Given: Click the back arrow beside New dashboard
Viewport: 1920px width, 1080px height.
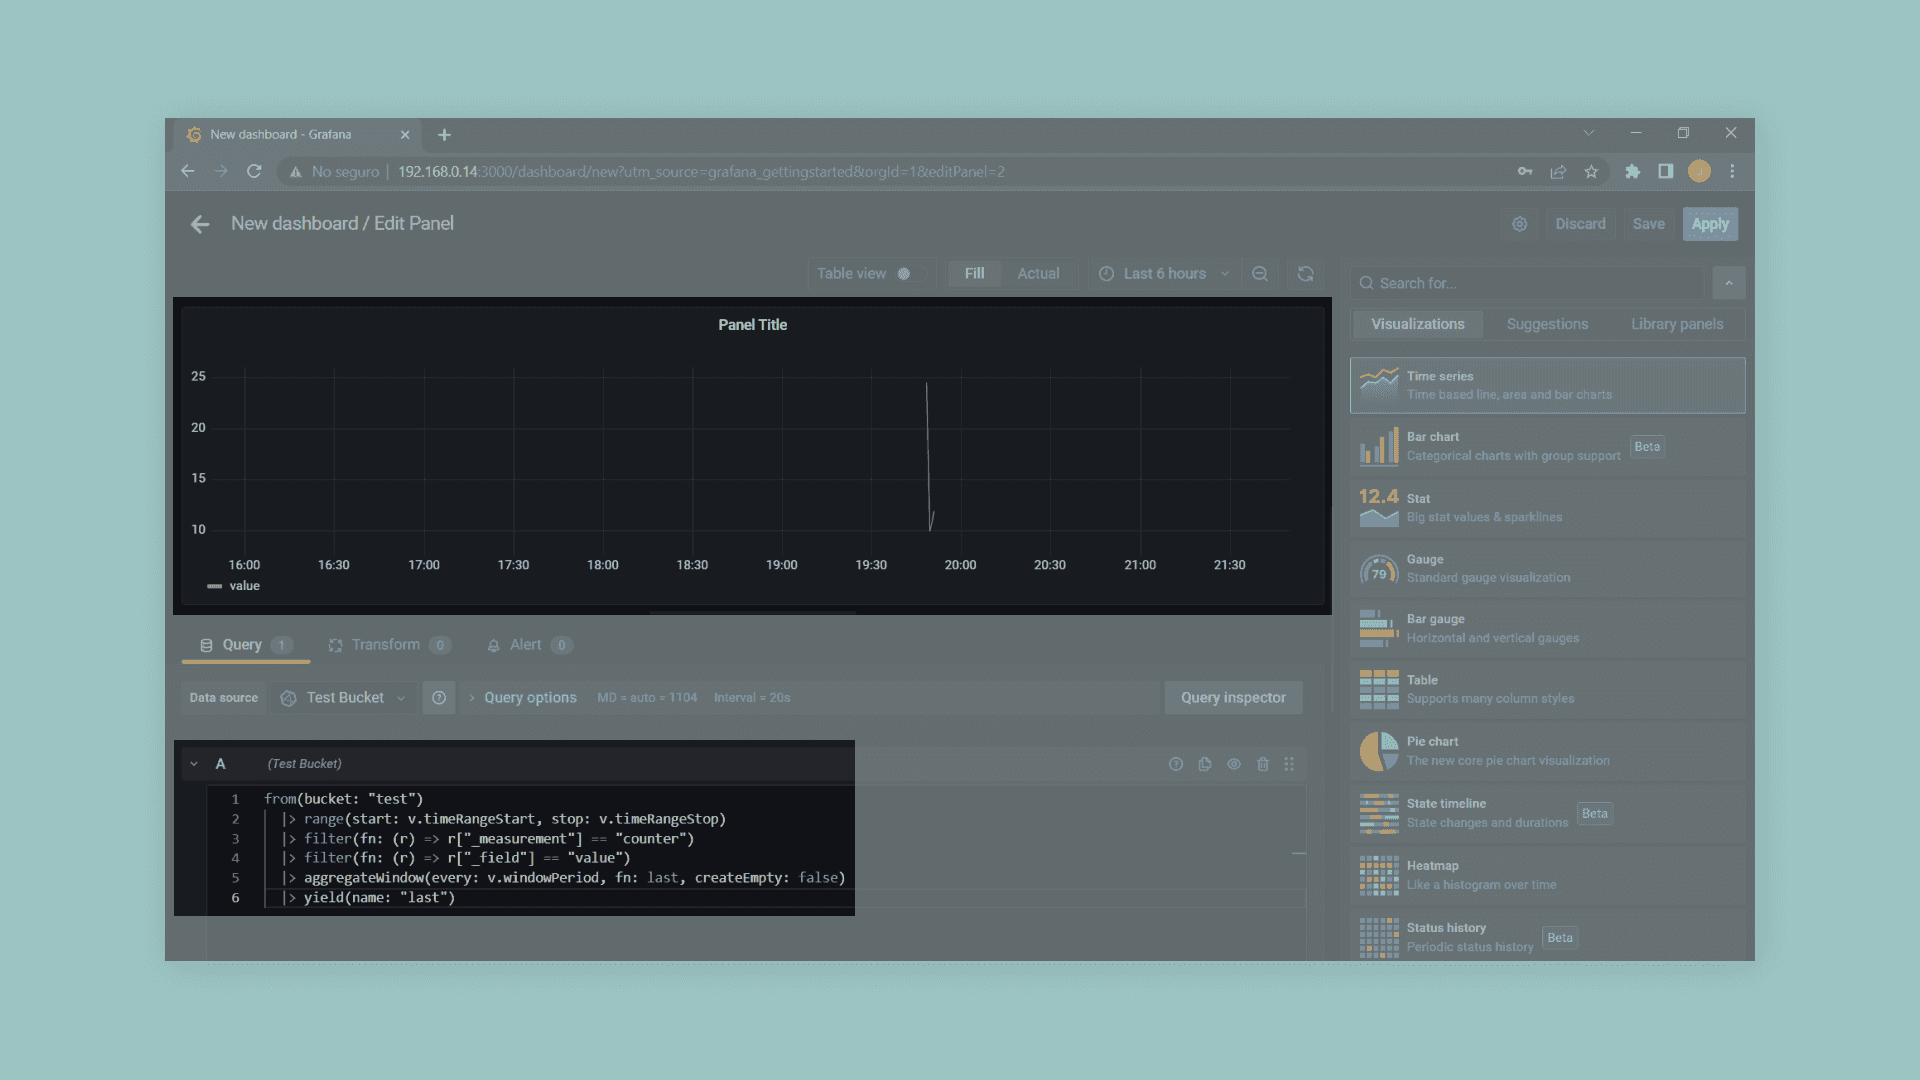Looking at the screenshot, I should click(200, 224).
